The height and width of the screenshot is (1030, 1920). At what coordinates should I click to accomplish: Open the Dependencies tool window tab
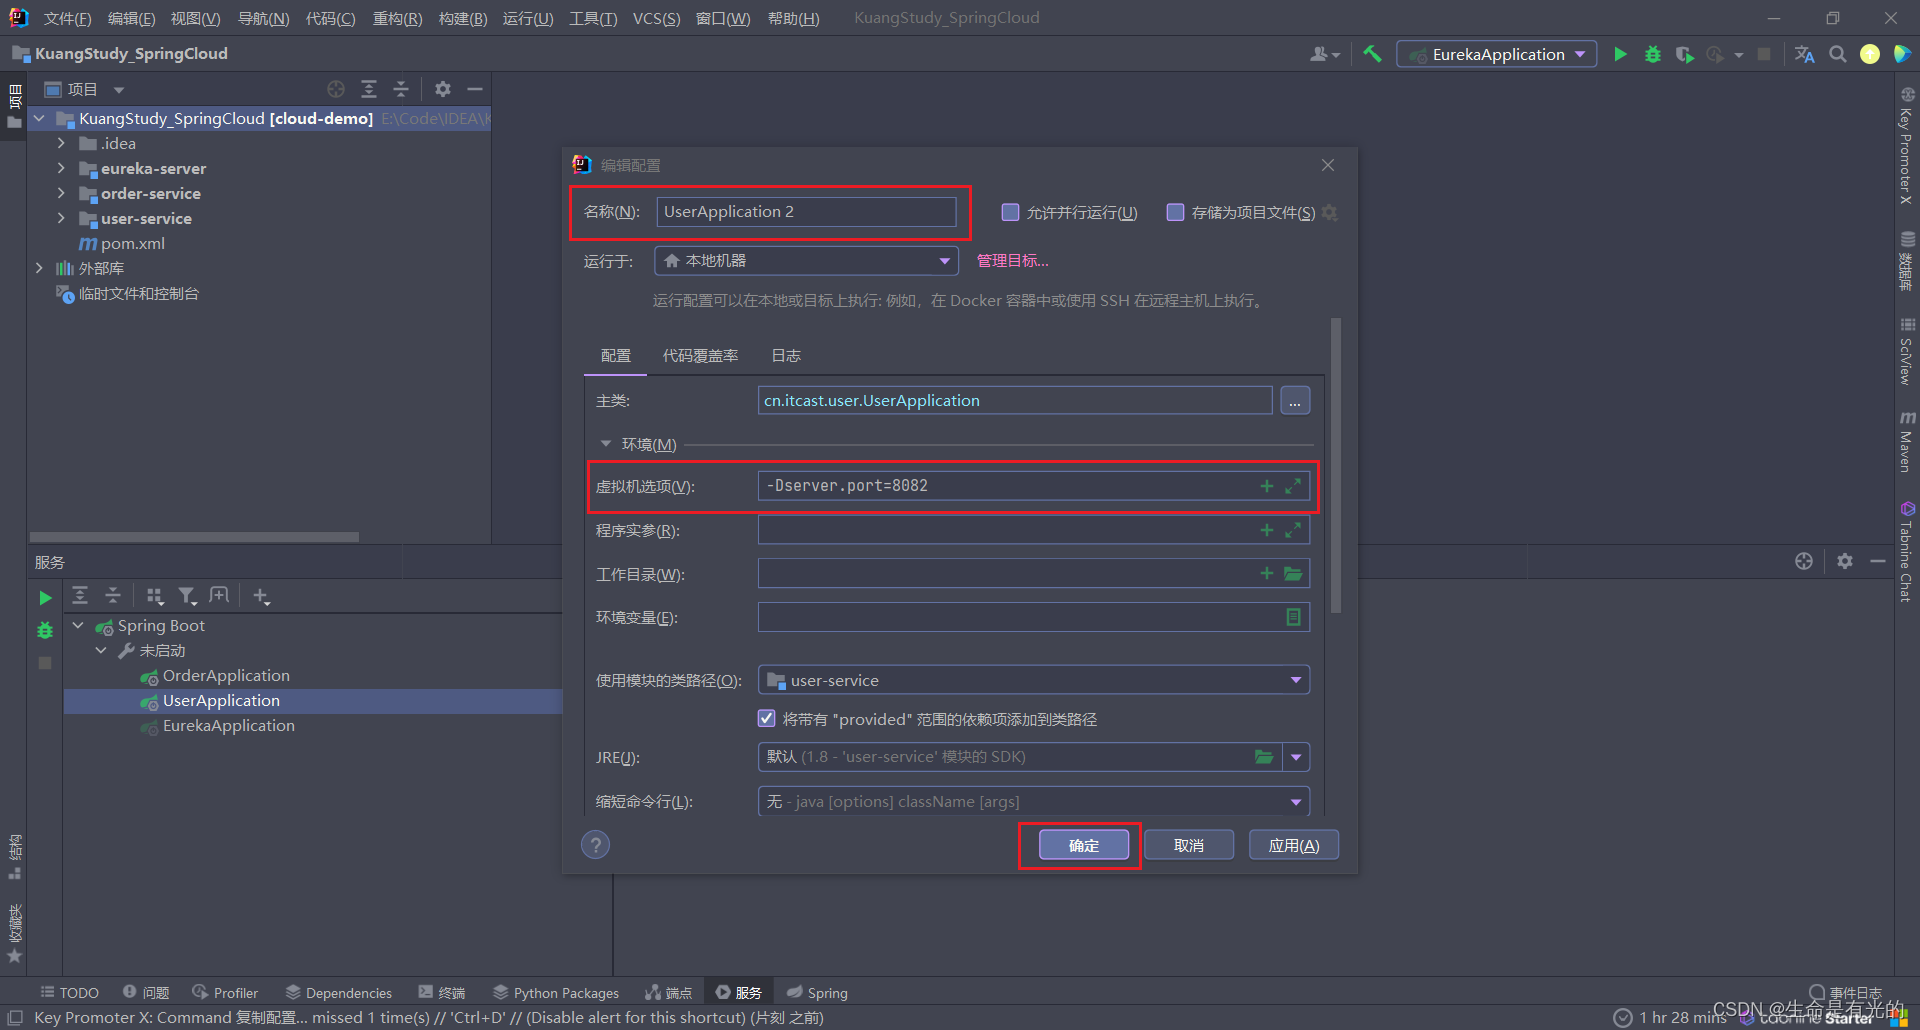339,993
